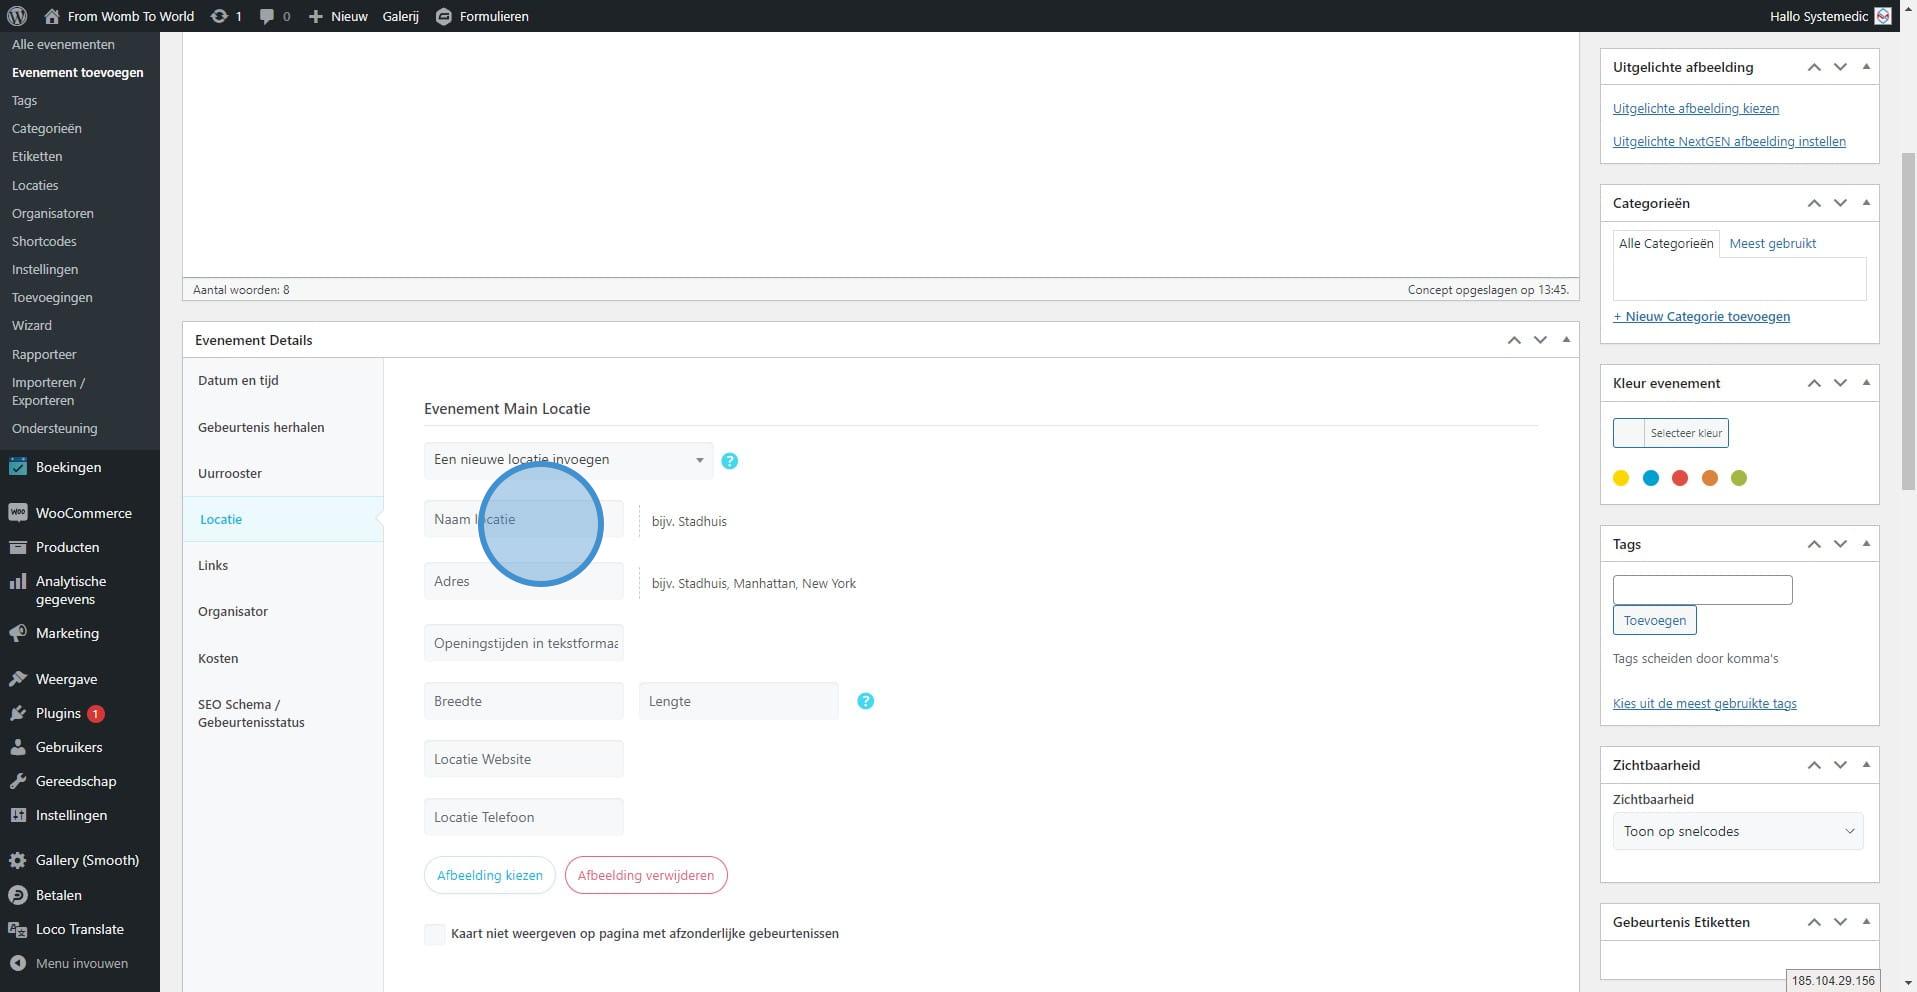Click the WordPress logo icon

pyautogui.click(x=17, y=16)
